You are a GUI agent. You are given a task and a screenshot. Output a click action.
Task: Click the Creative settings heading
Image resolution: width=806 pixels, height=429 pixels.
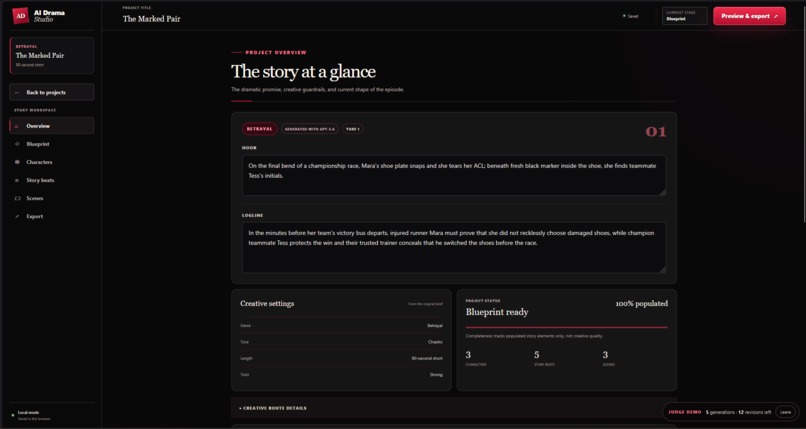pos(267,304)
